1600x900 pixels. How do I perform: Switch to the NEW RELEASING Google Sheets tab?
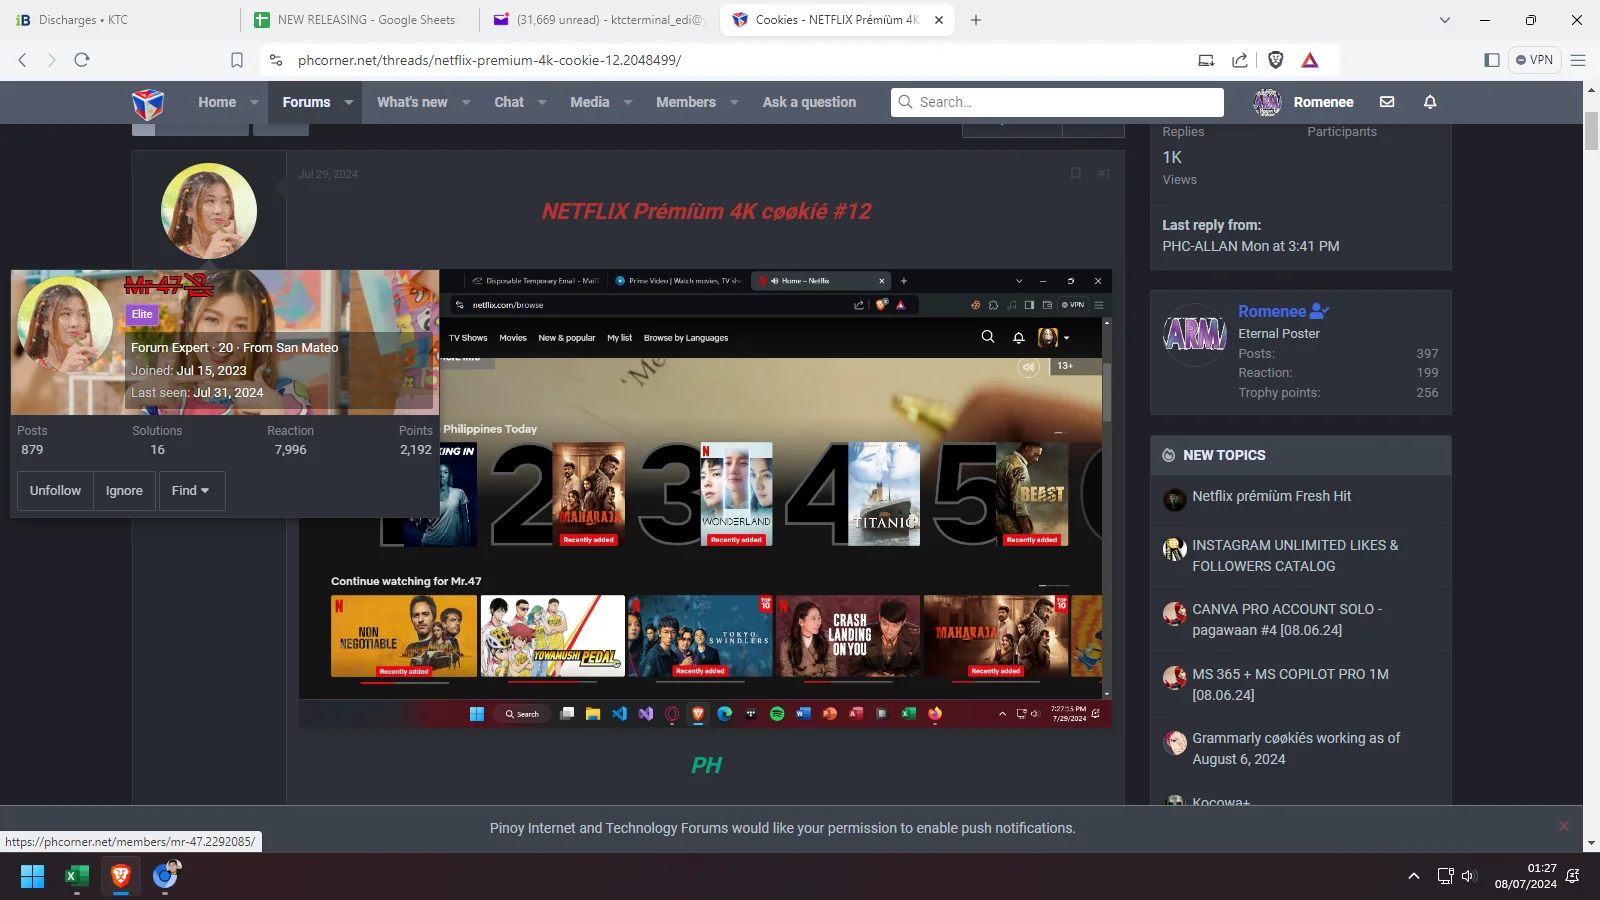point(360,20)
